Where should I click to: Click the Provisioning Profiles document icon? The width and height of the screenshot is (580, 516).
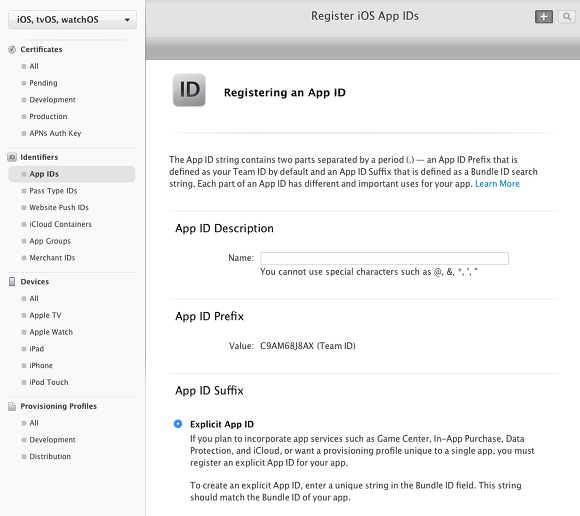click(12, 407)
